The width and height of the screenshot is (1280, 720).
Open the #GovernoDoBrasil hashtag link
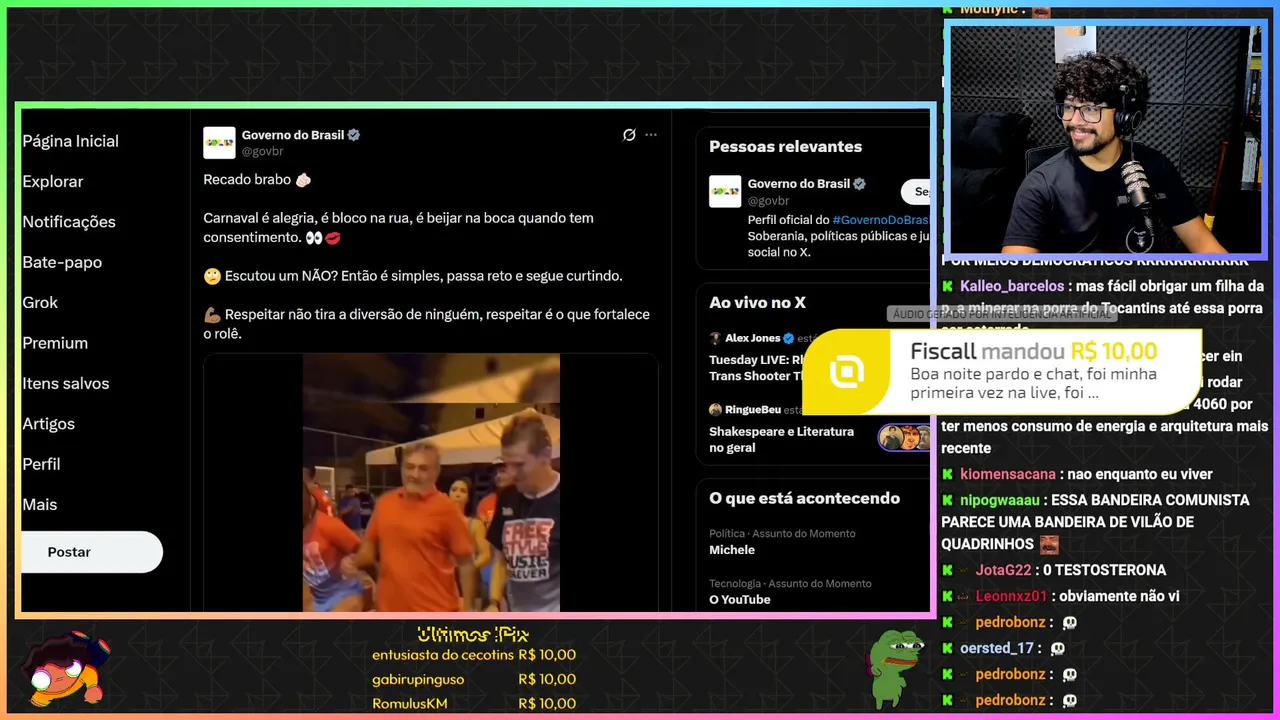pyautogui.click(x=880, y=220)
